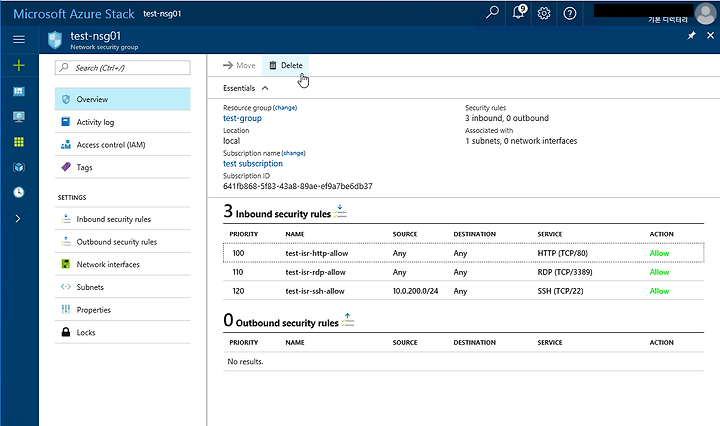This screenshot has width=720, height=426.
Task: Click RDP (TCP/3389) service cell
Action: (x=565, y=272)
